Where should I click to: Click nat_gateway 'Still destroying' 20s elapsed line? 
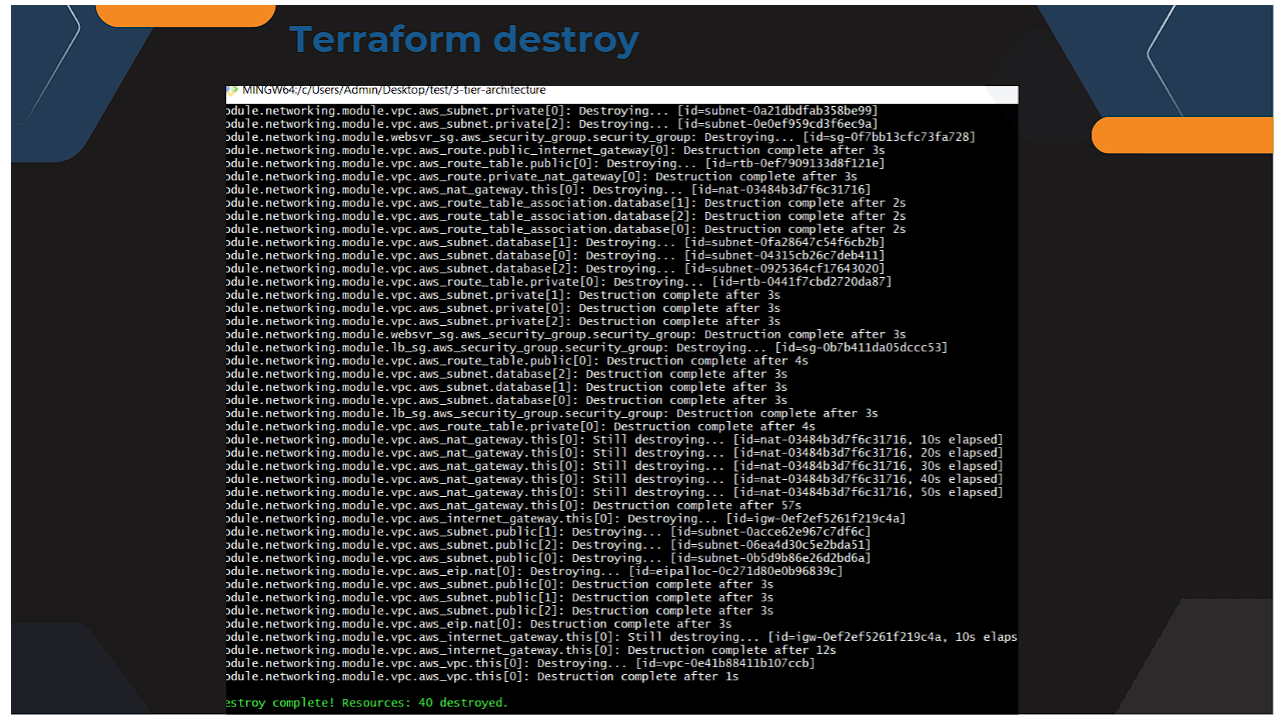point(615,452)
